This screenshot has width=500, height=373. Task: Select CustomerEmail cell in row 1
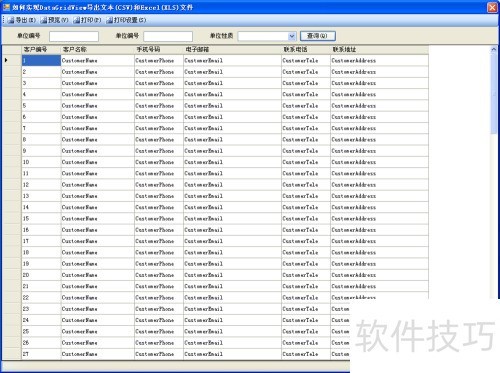[x=232, y=60]
